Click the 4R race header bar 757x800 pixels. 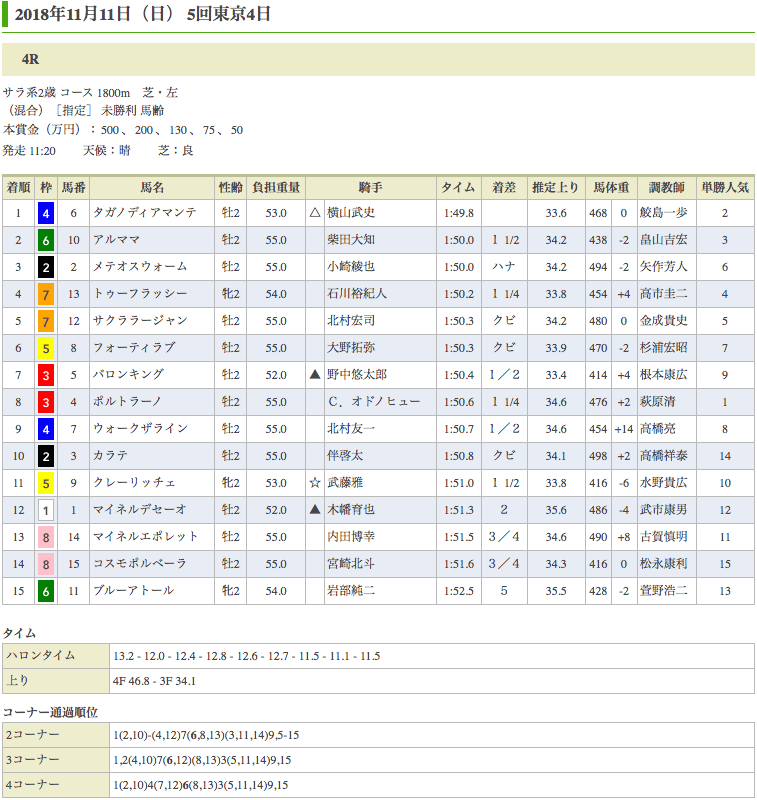tap(378, 60)
